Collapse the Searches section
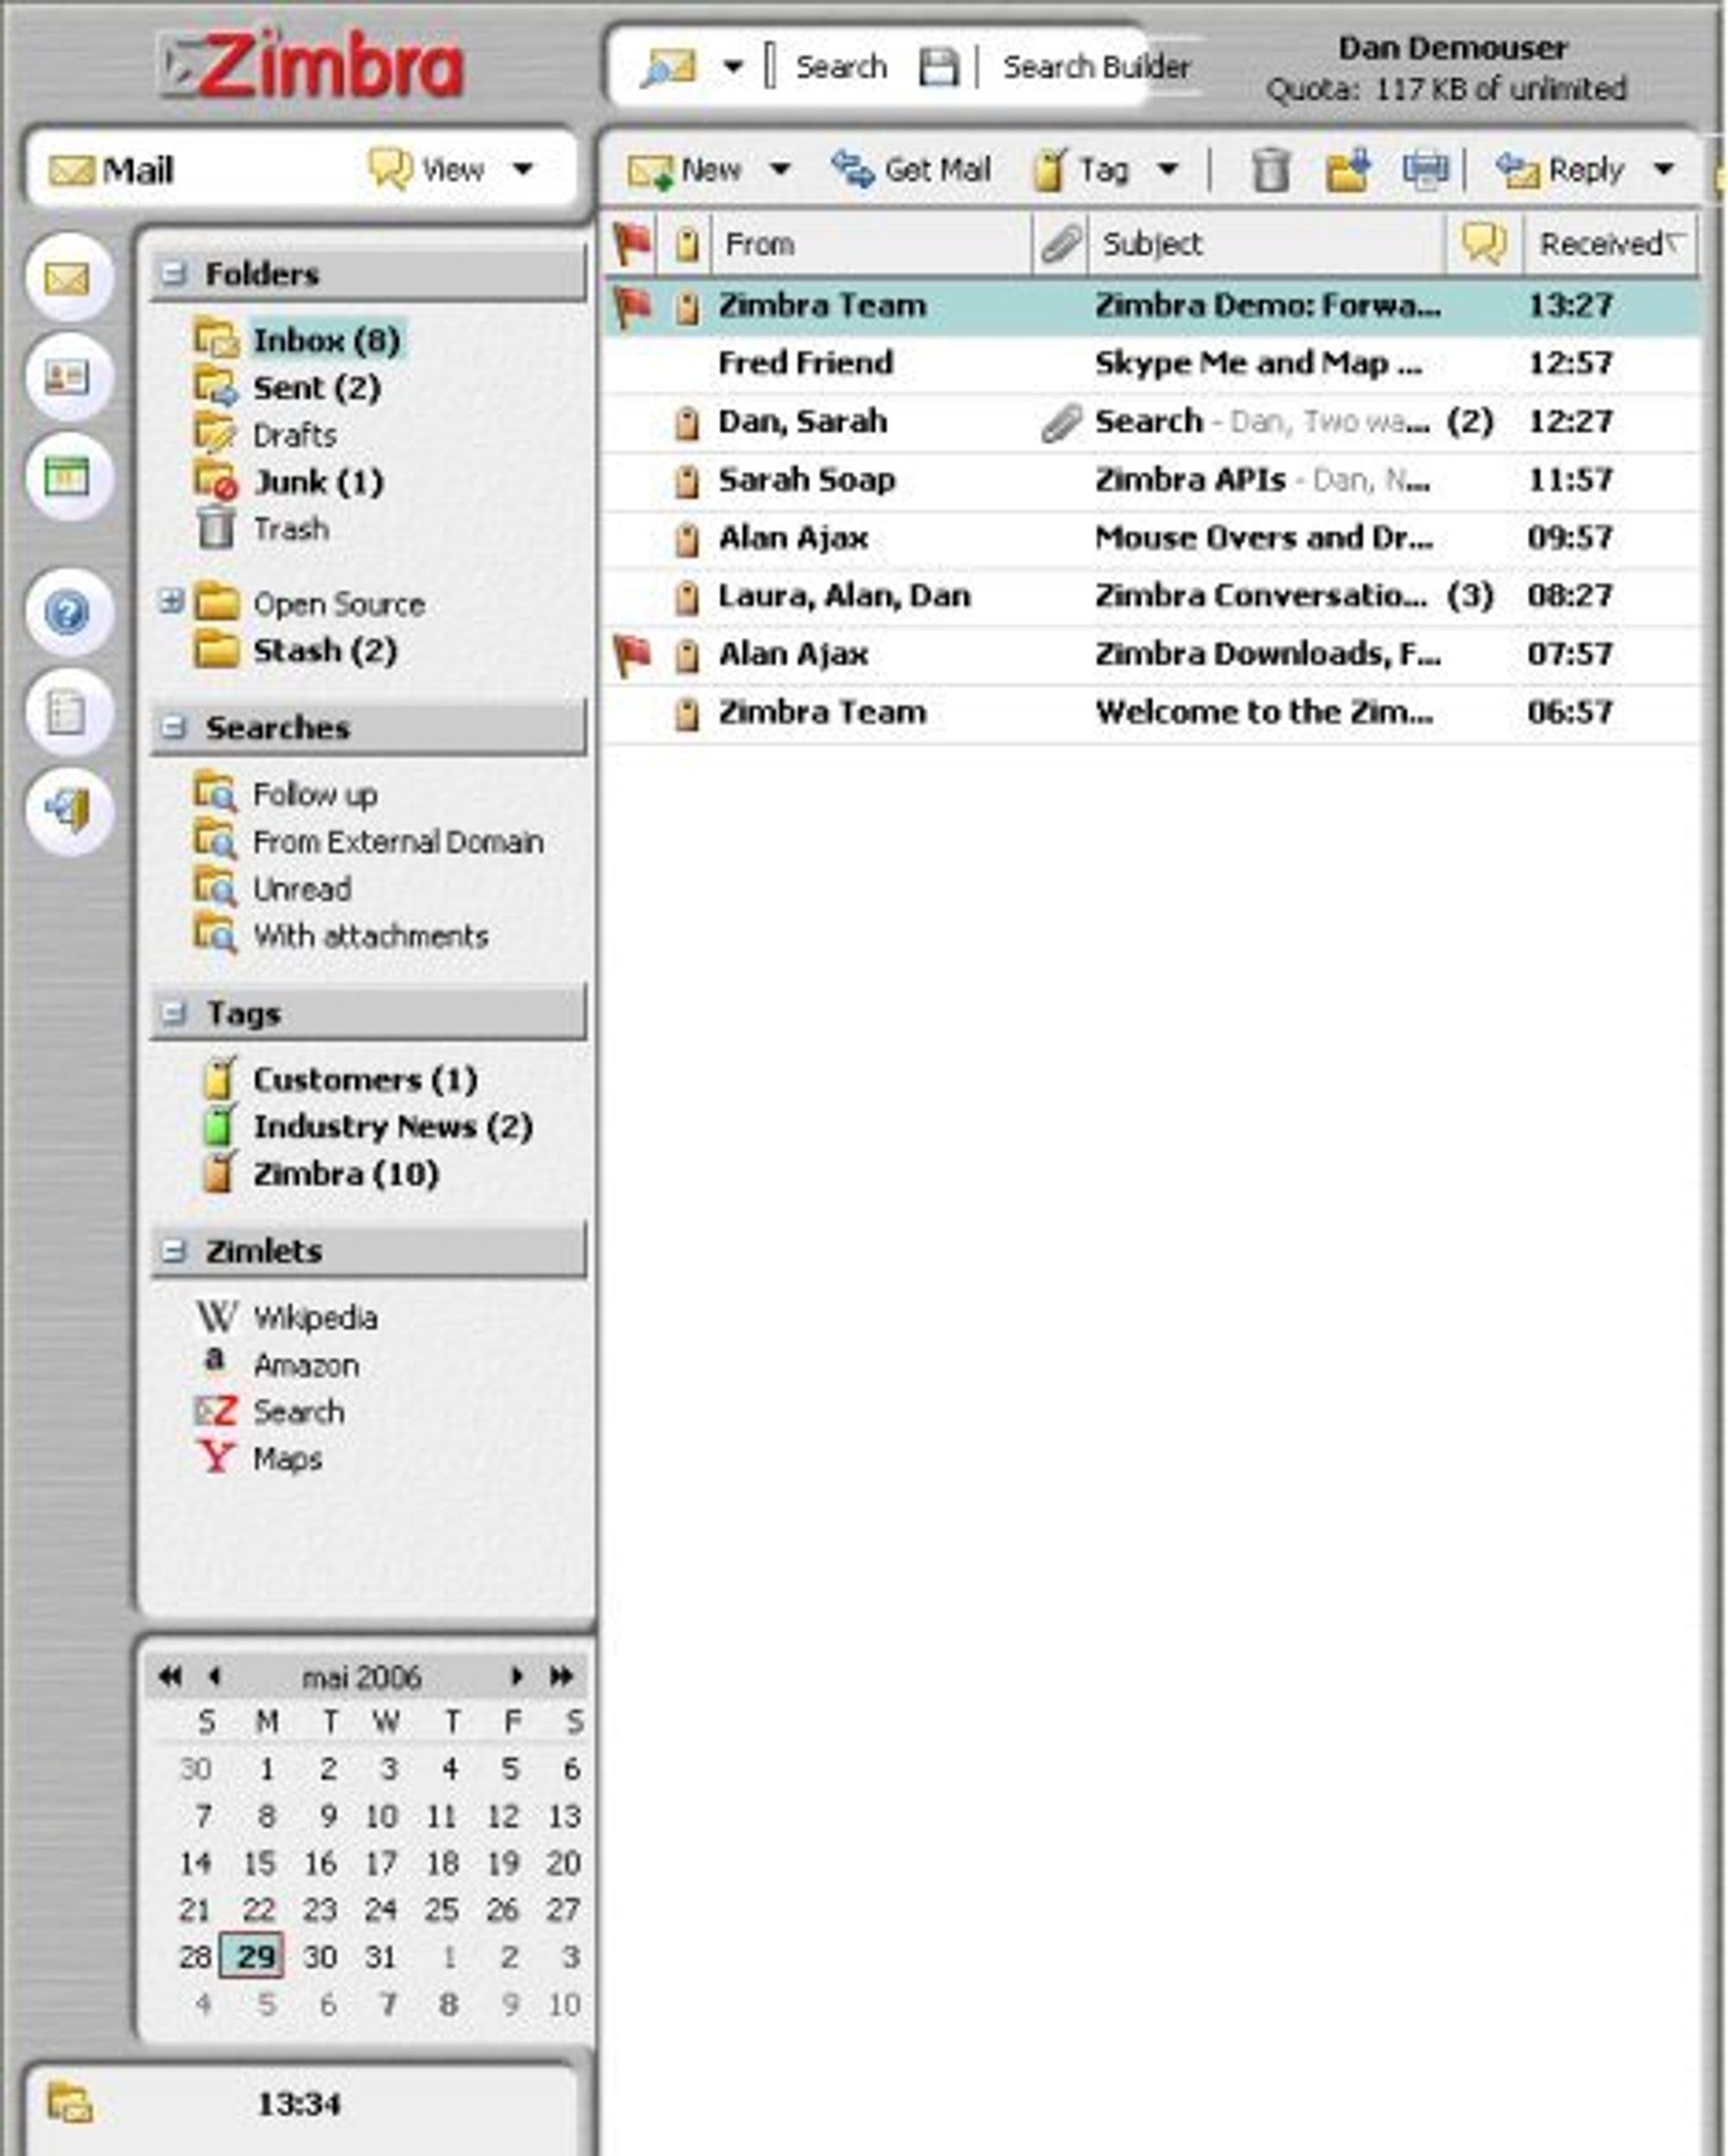 pyautogui.click(x=174, y=727)
